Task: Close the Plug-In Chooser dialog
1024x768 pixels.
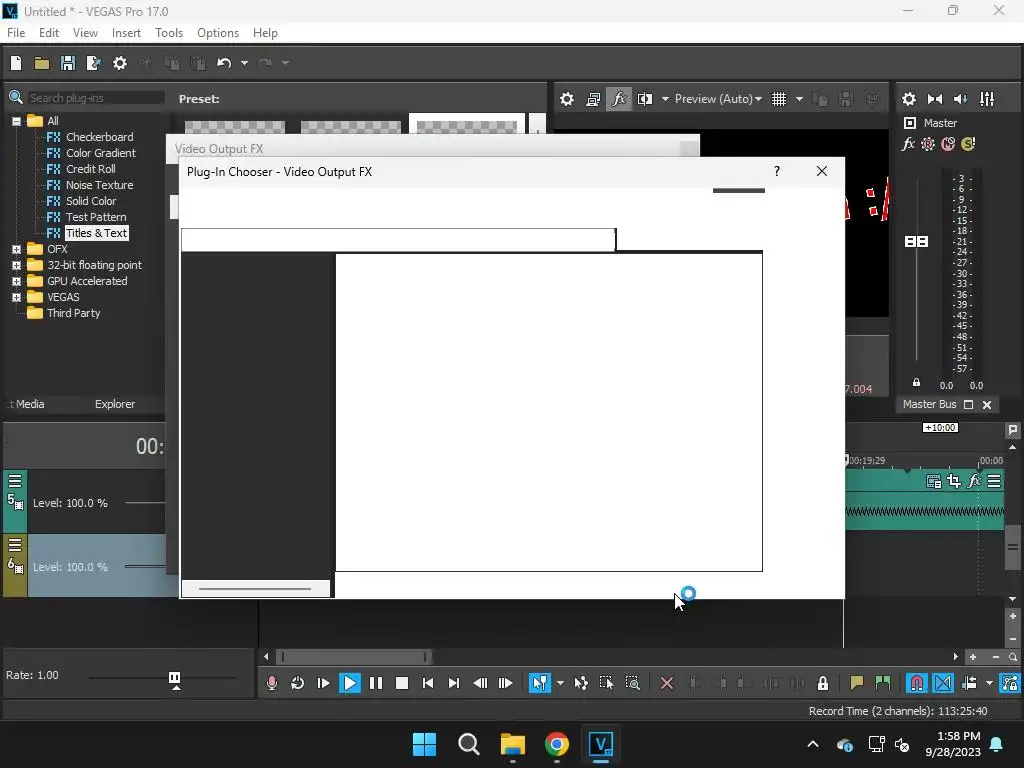Action: point(822,171)
